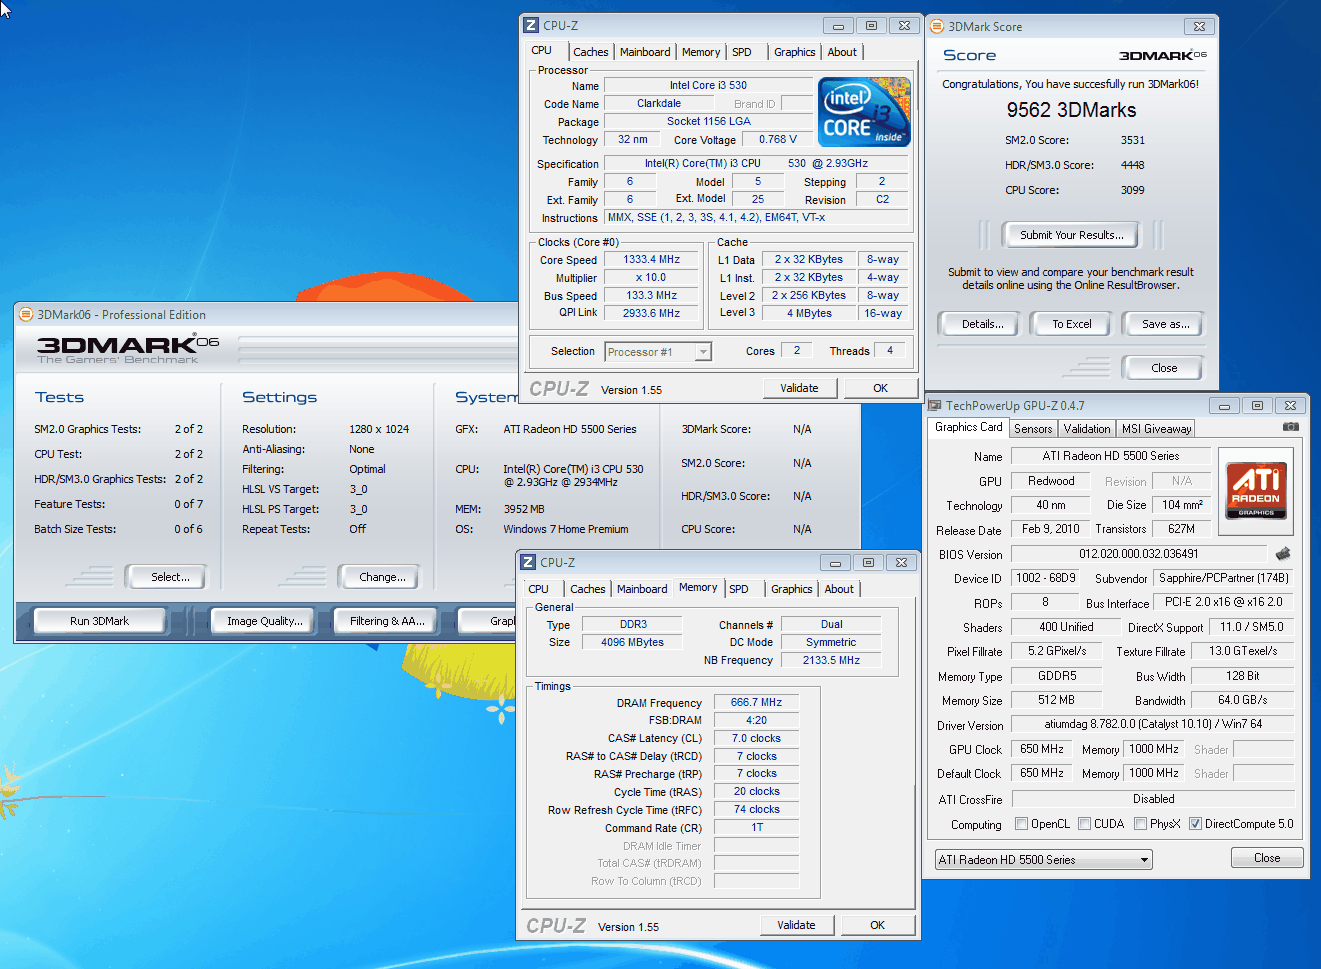Click the Driver Version field atiumdag 8.782.0.0
Screen dimensions: 1321x969
[1153, 724]
